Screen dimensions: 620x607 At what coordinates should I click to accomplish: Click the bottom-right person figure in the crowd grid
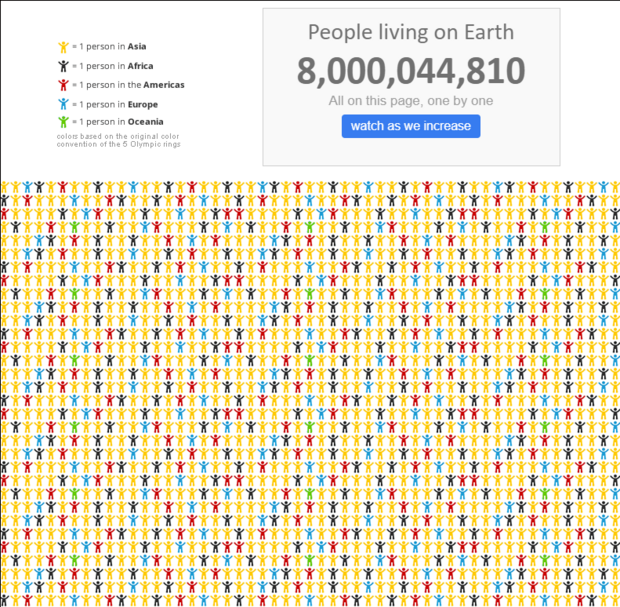[x=615, y=600]
